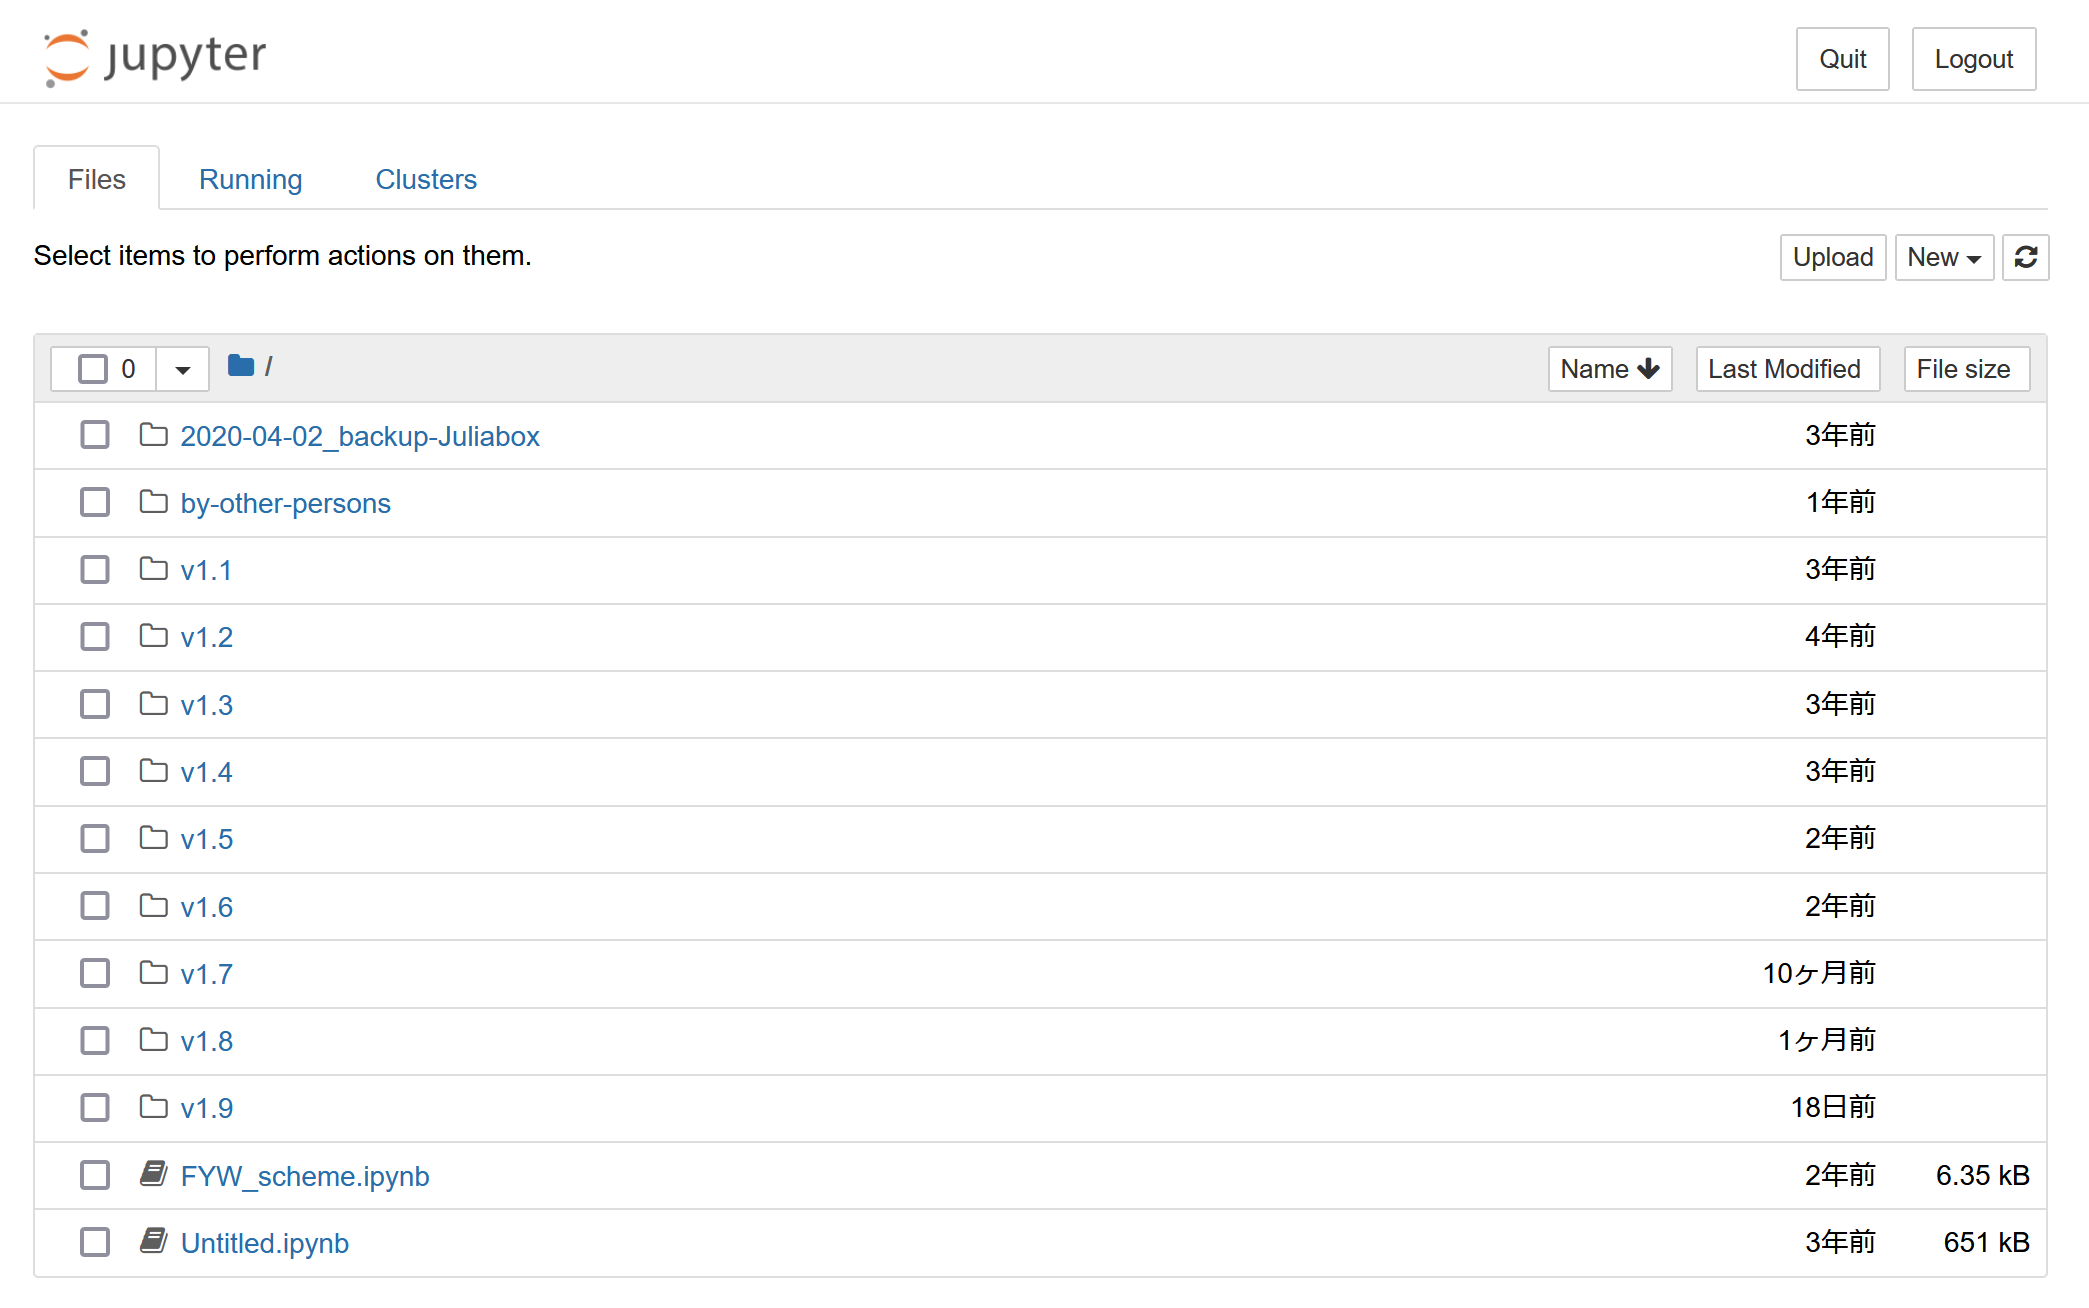This screenshot has height=1308, width=2089.
Task: Expand the selection type dropdown arrow
Action: point(182,370)
